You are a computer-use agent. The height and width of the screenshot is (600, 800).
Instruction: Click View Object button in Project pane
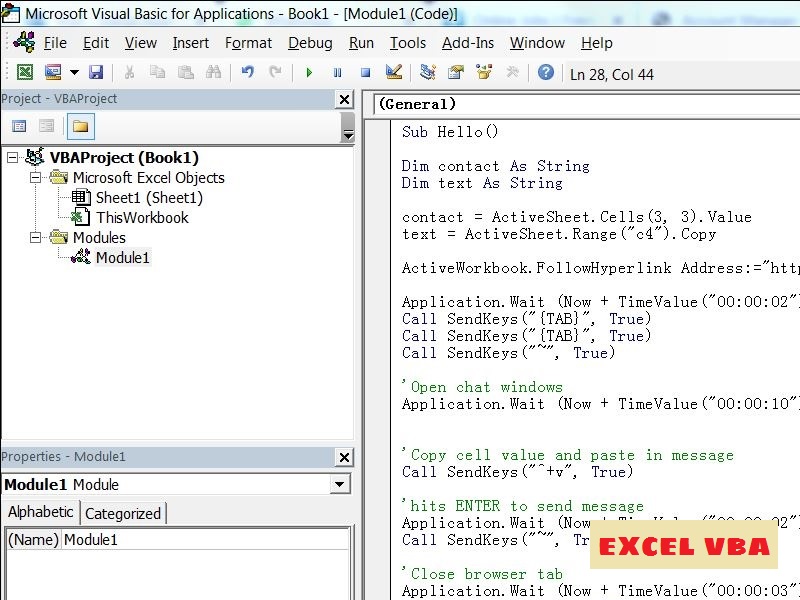(x=47, y=126)
